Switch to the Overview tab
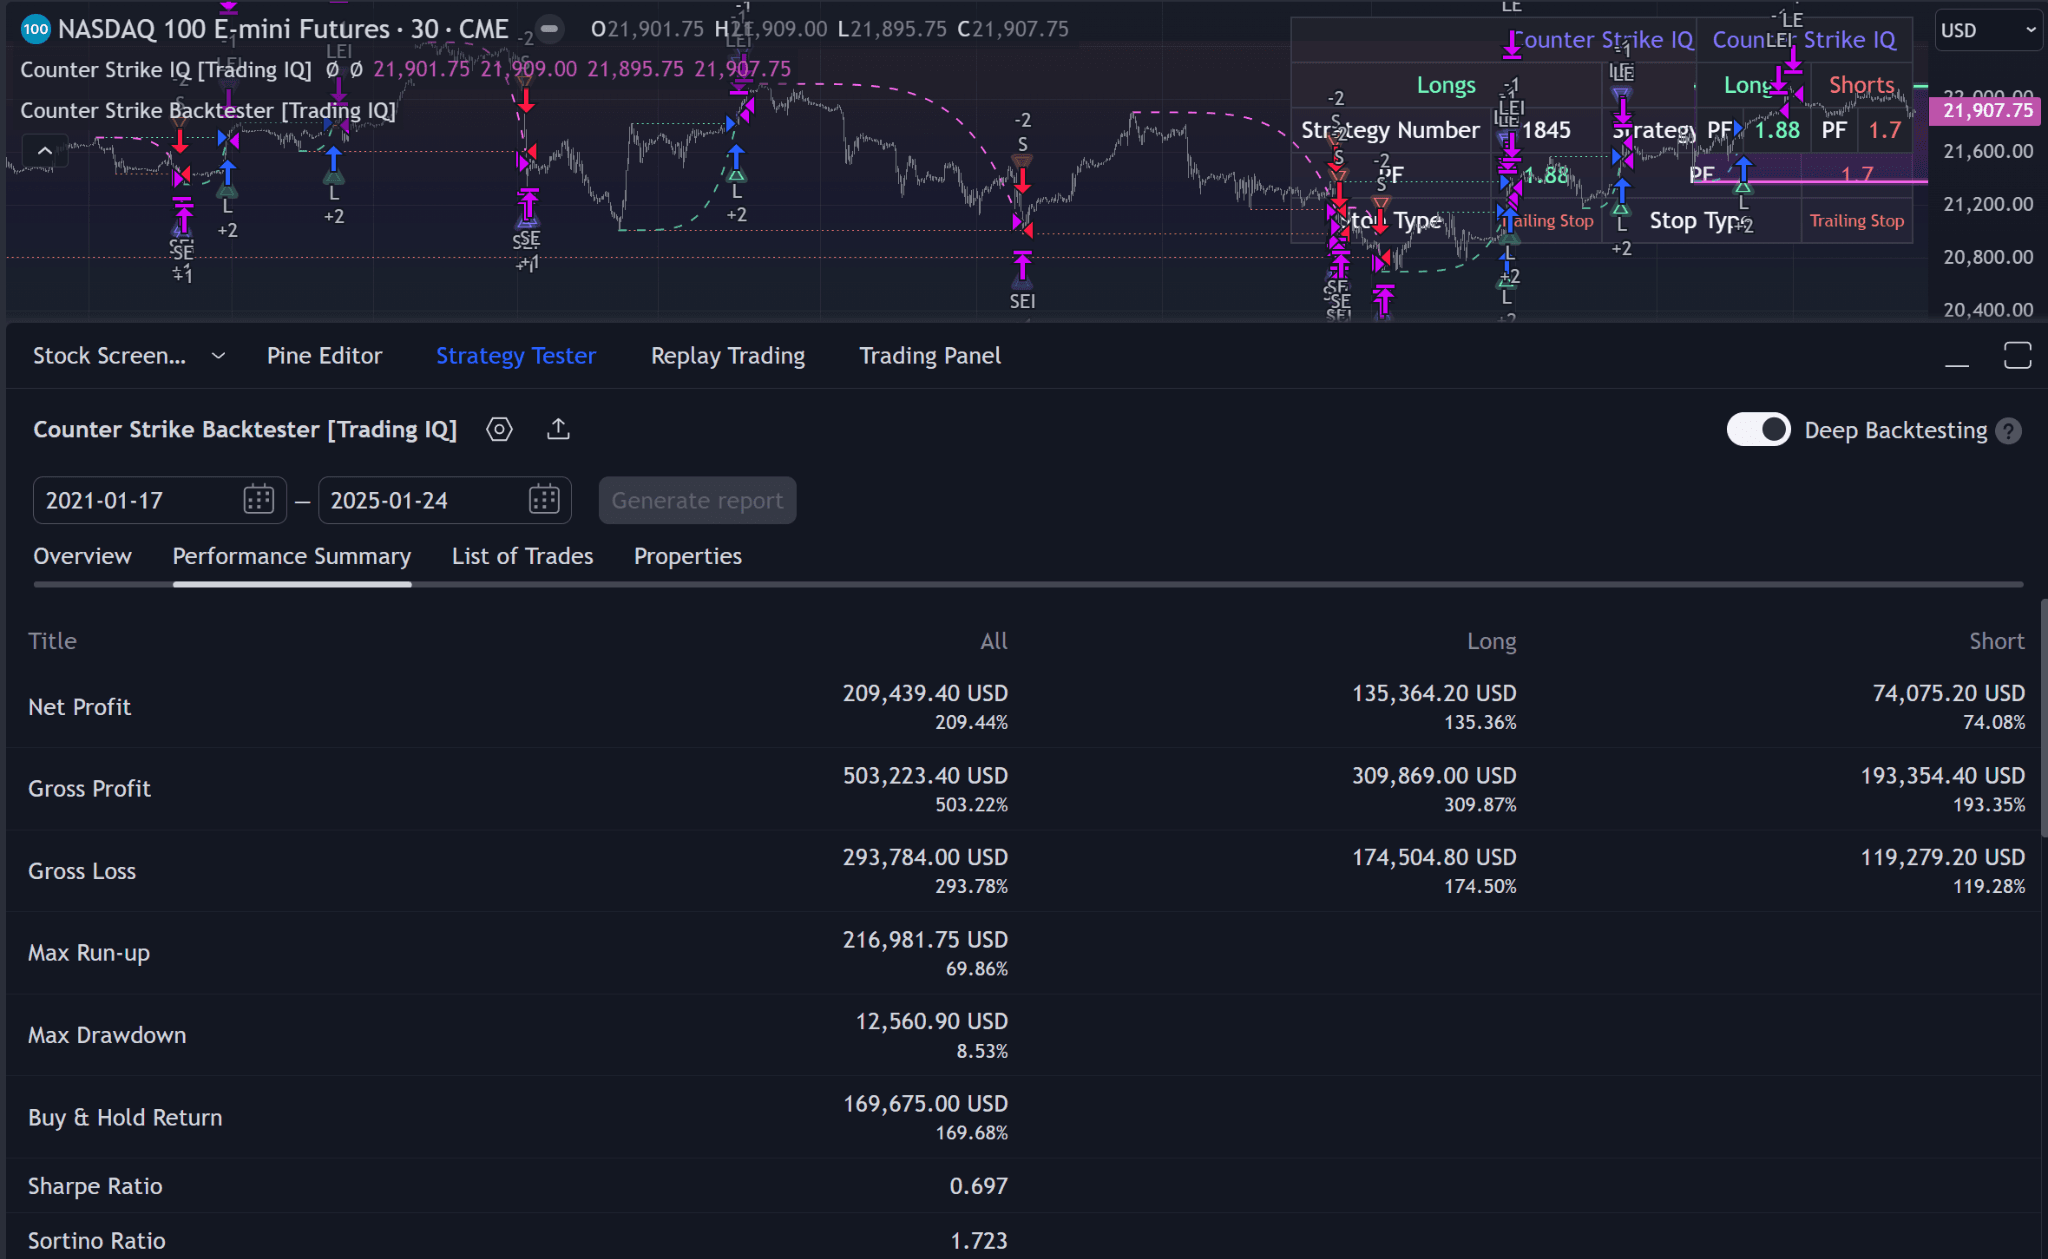Screen dimensions: 2048x1259 tap(82, 556)
